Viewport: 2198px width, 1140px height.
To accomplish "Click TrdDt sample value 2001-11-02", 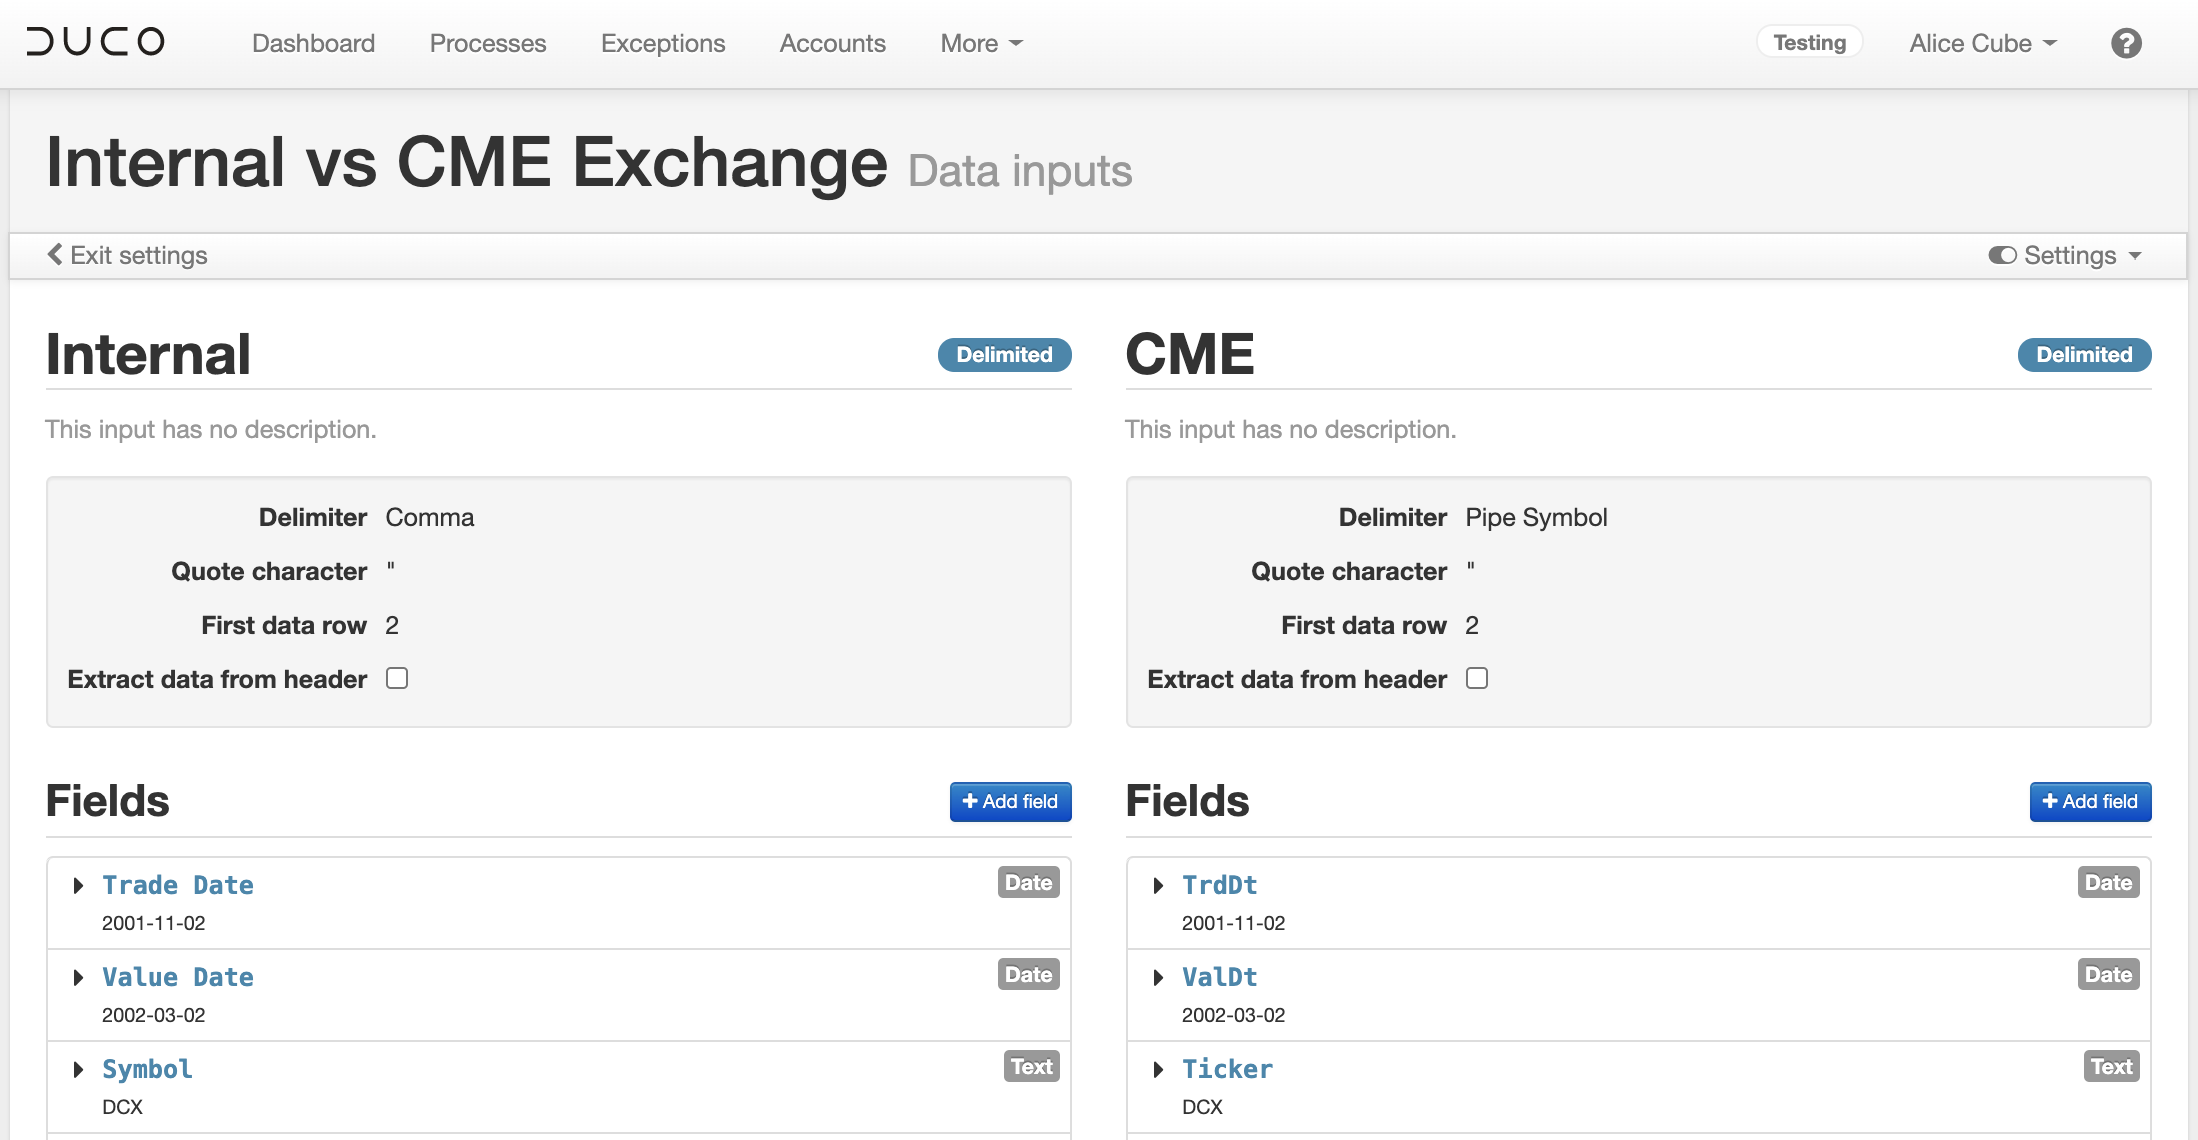I will pyautogui.click(x=1234, y=923).
